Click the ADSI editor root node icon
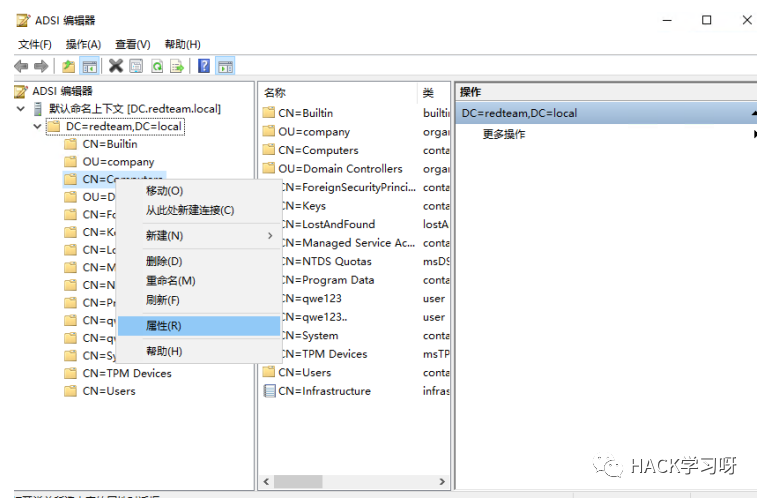Screen dimensions: 761x499 click(21, 91)
